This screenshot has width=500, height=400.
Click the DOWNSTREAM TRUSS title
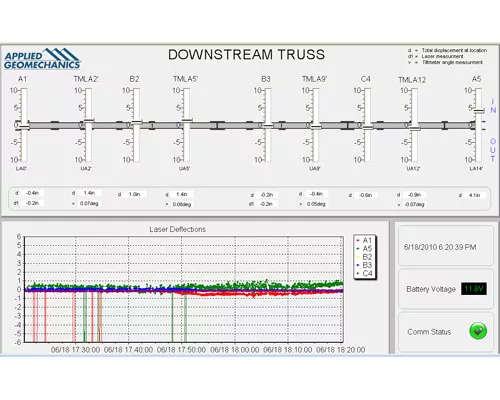(246, 55)
